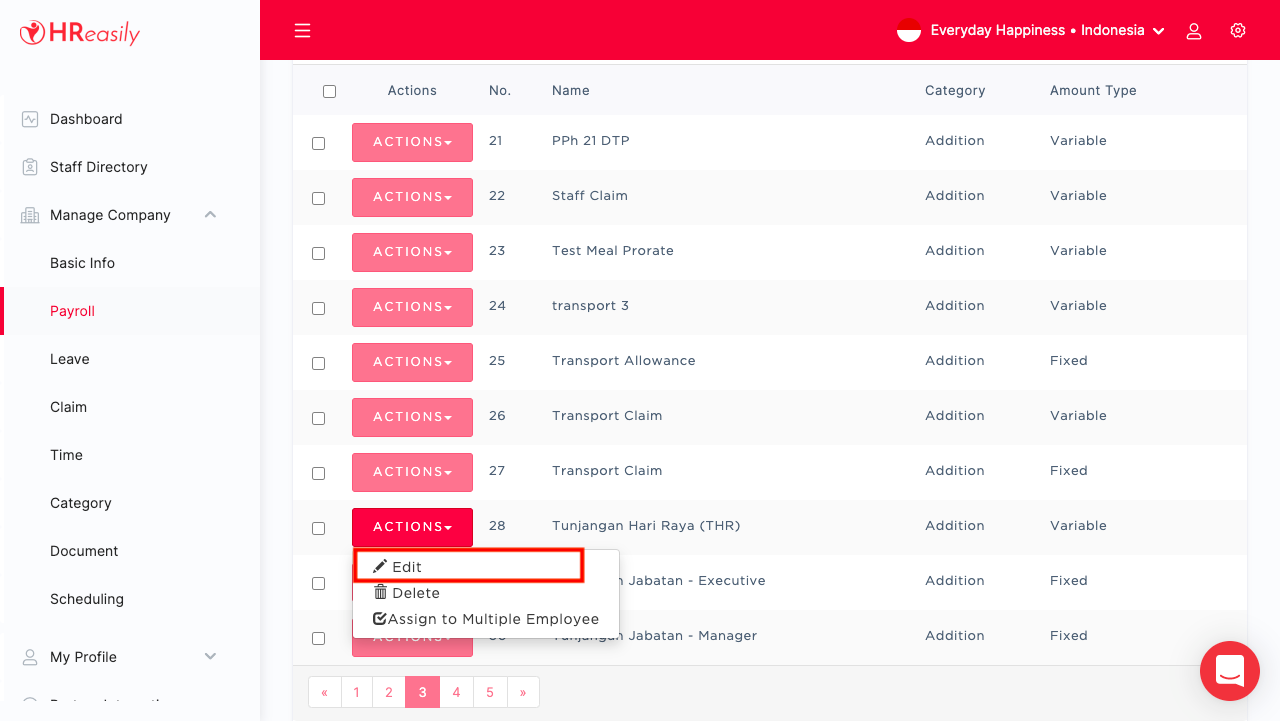Check the box for row 26 Transport Claim
Viewport: 1280px width, 721px height.
click(x=318, y=418)
